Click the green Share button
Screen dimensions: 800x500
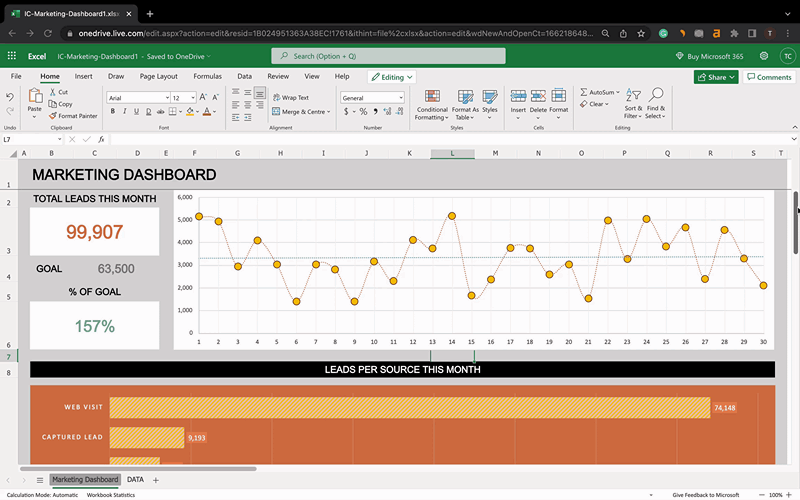pos(715,77)
